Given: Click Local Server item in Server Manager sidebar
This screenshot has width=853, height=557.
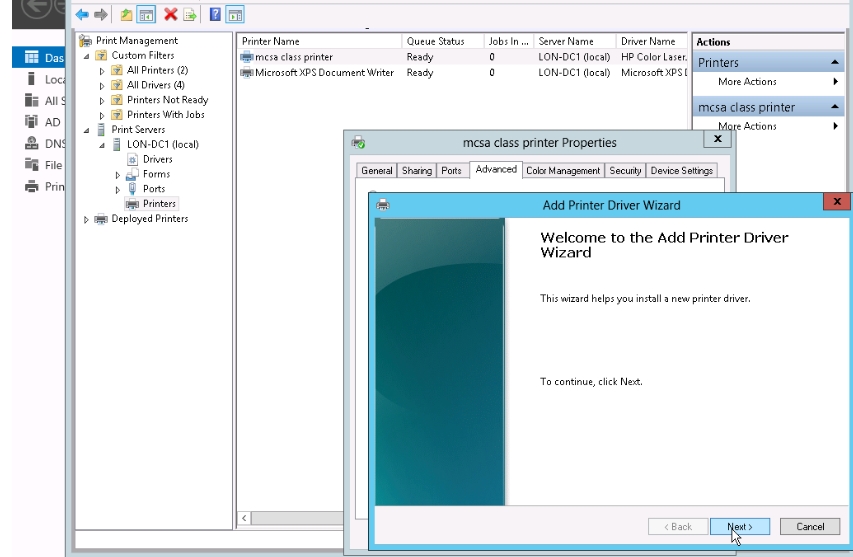Looking at the screenshot, I should tap(46, 79).
